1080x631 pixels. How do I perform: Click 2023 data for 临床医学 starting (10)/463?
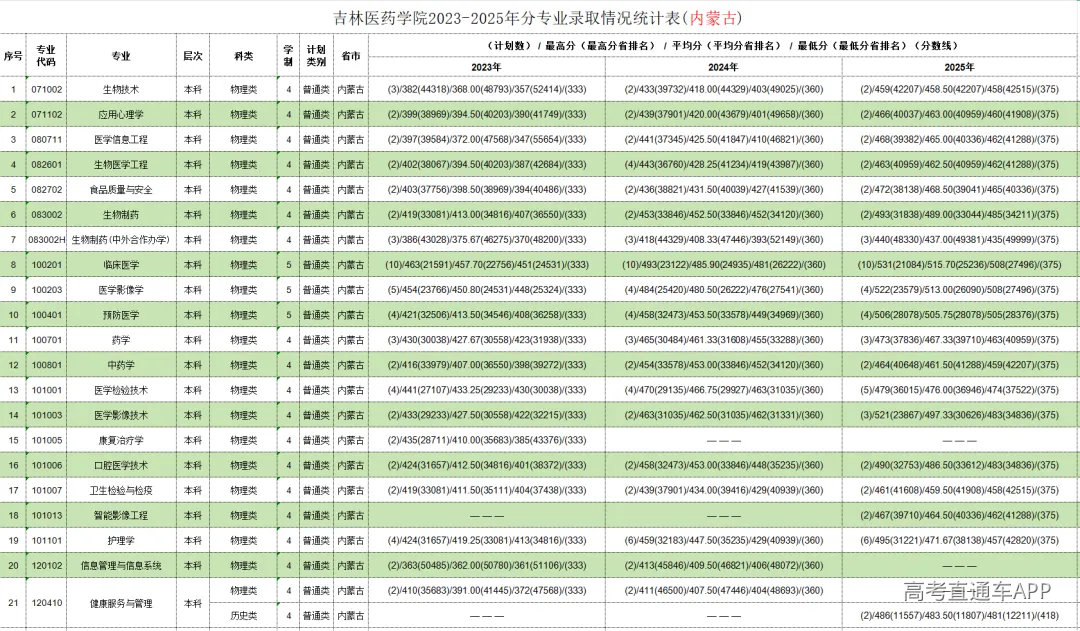click(x=486, y=265)
